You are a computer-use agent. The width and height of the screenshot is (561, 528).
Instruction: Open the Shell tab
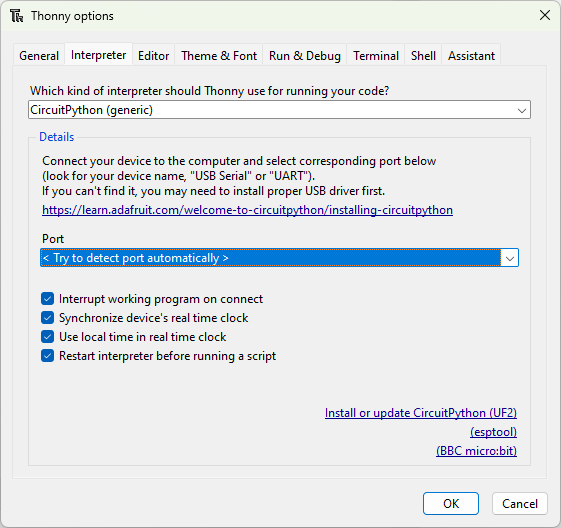point(423,56)
